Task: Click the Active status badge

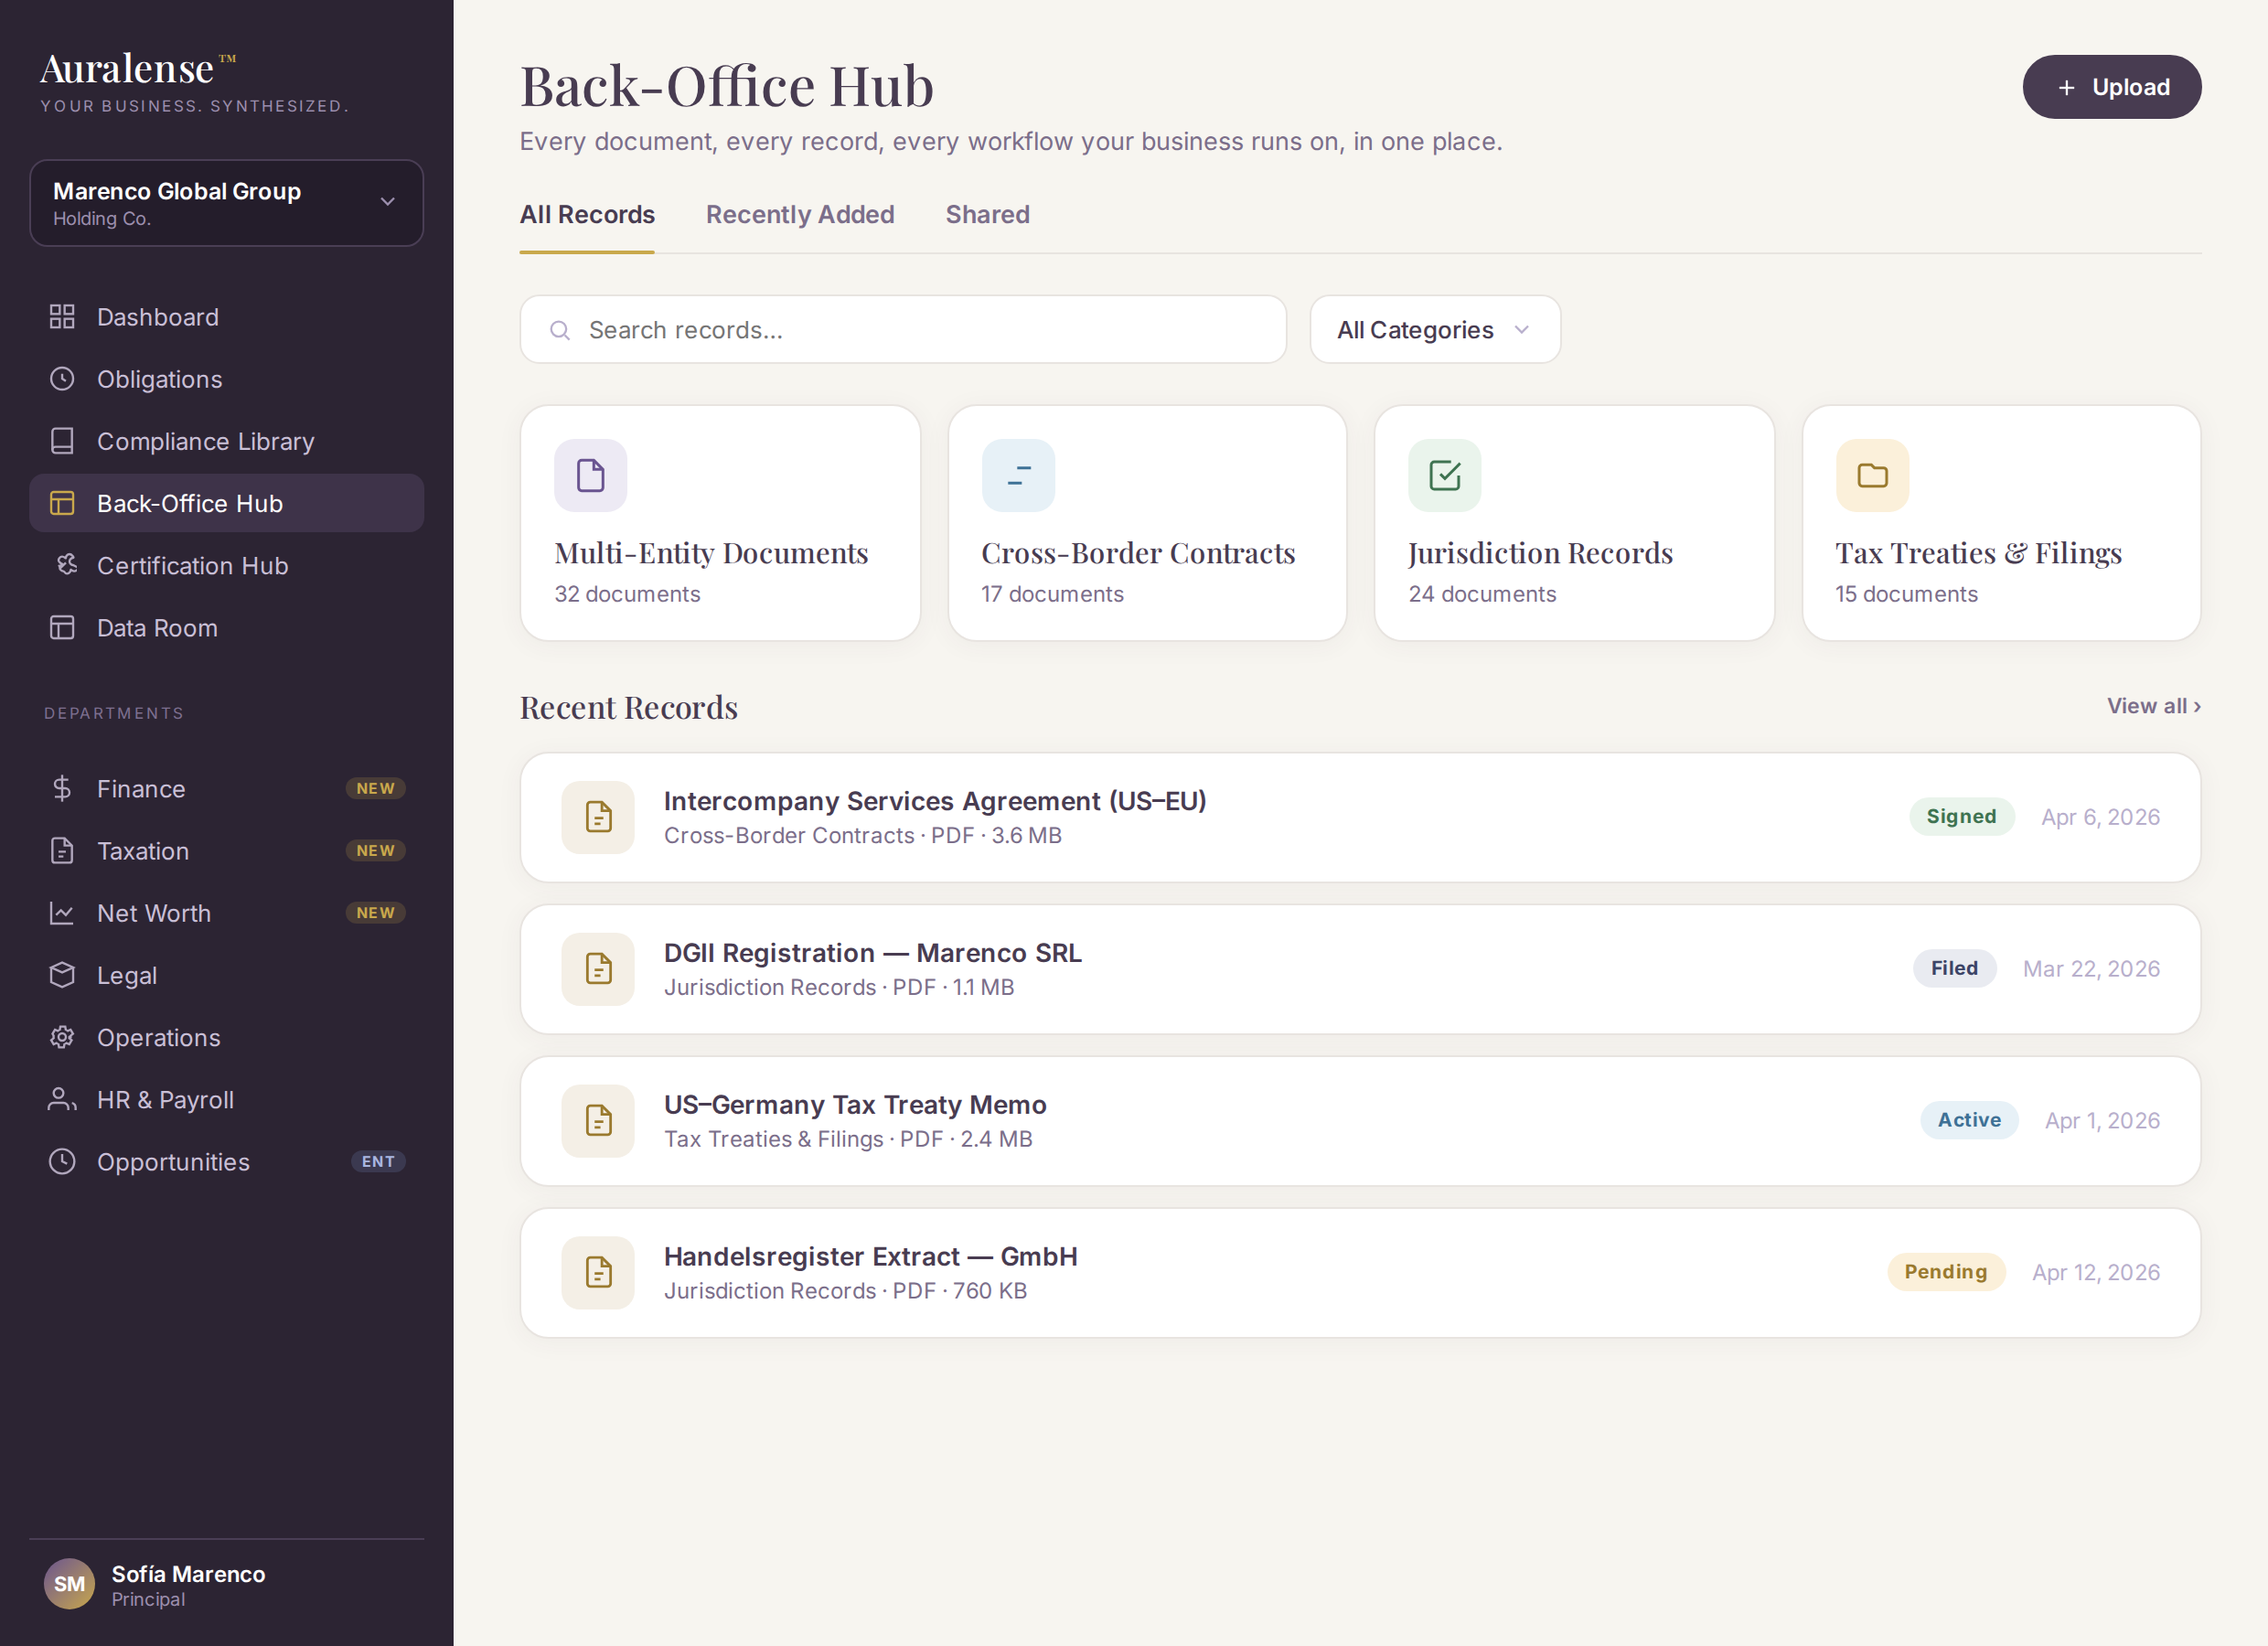Action: 1969,1121
